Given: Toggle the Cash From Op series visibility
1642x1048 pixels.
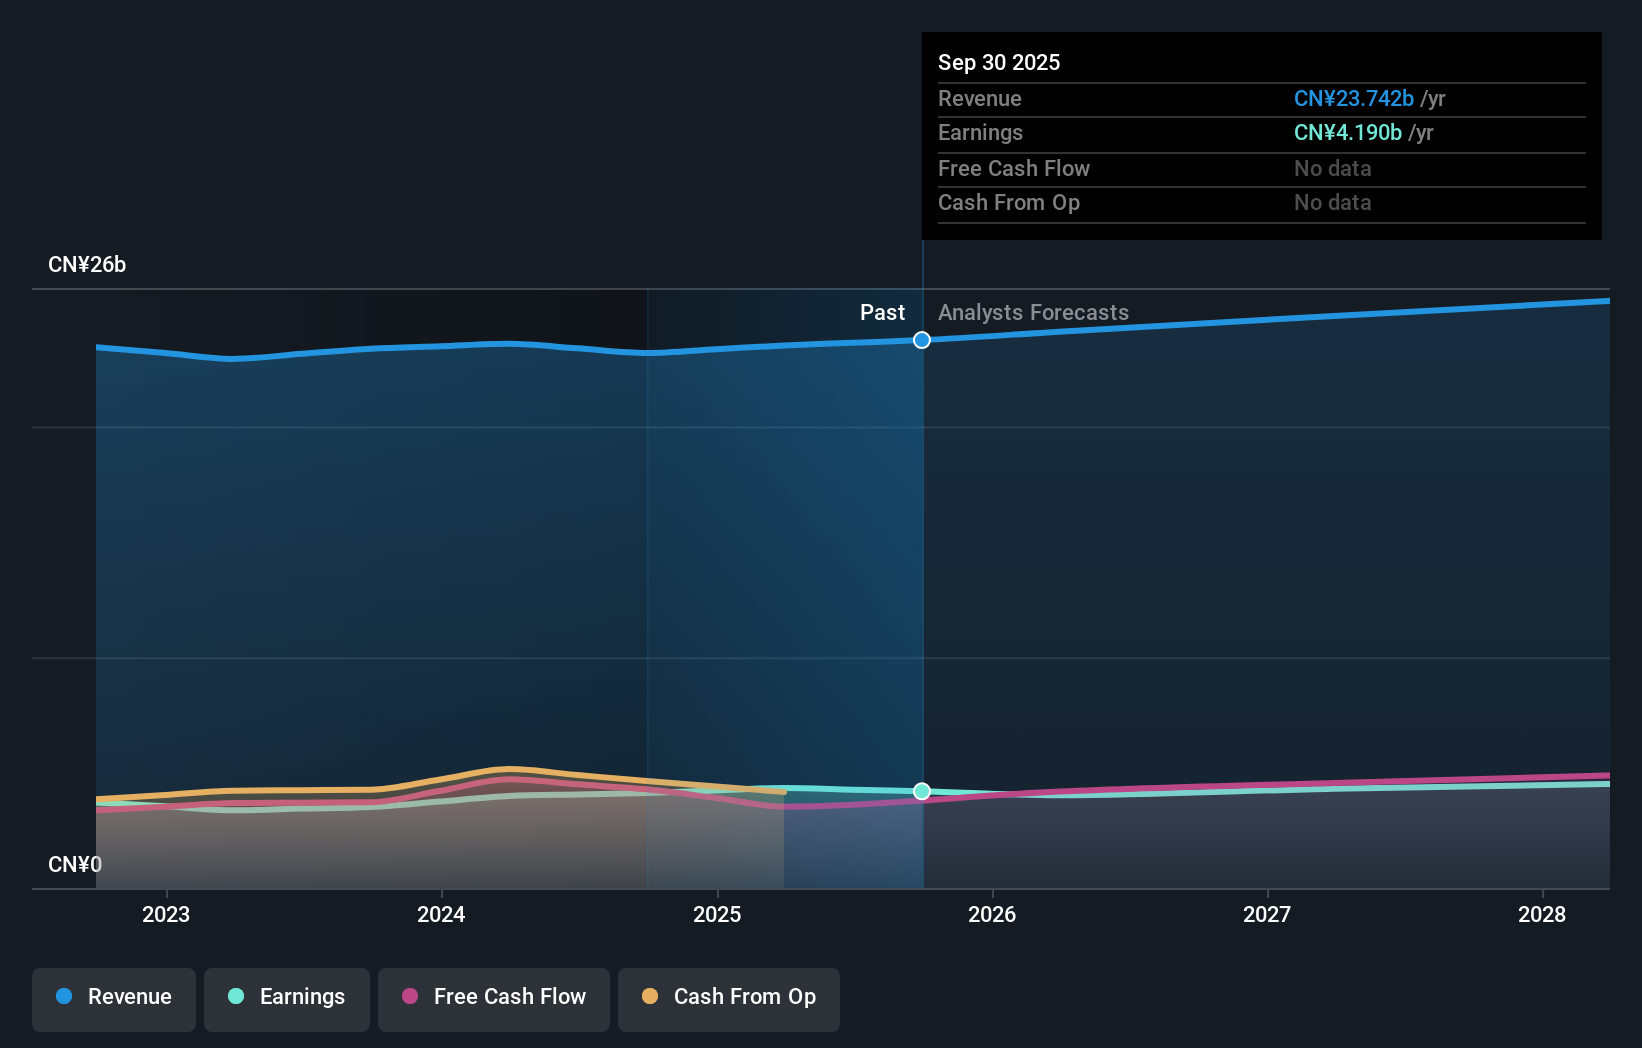Looking at the screenshot, I should (x=728, y=997).
